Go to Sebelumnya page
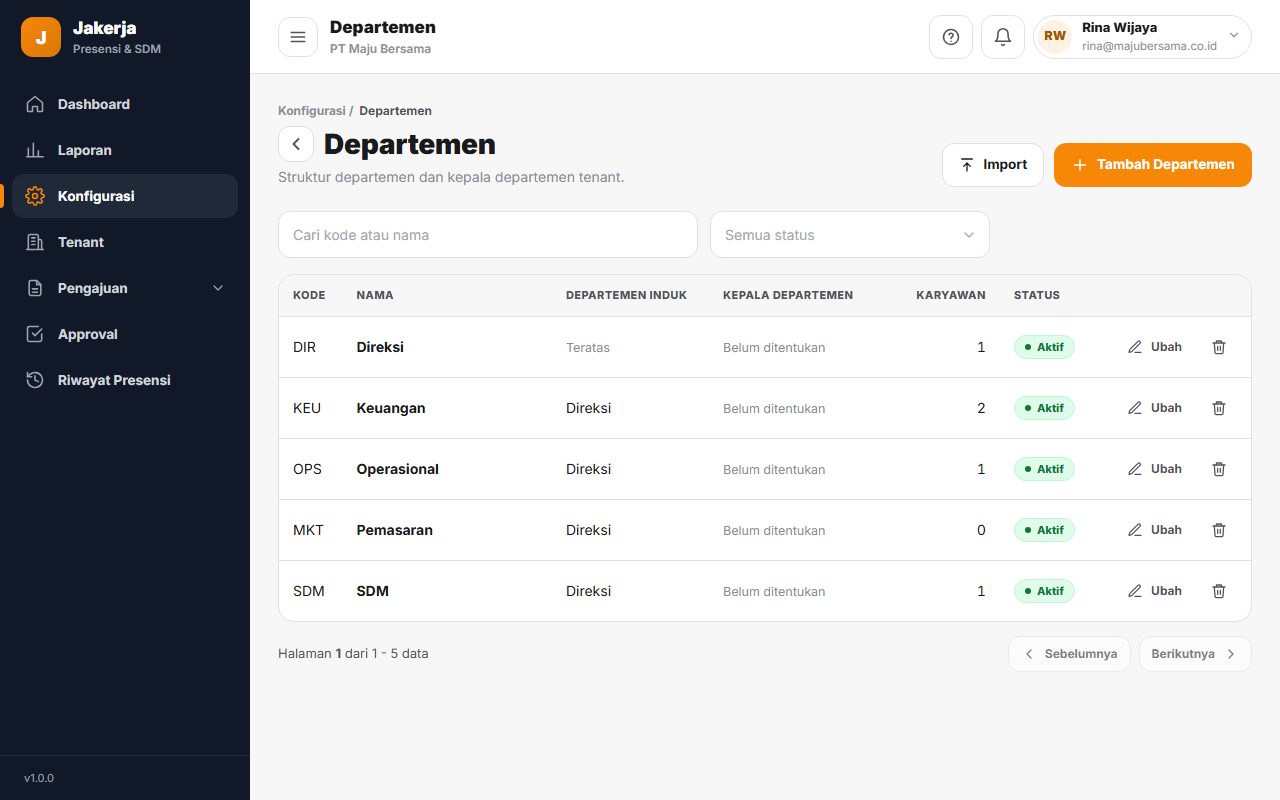The width and height of the screenshot is (1280, 800). click(1069, 654)
